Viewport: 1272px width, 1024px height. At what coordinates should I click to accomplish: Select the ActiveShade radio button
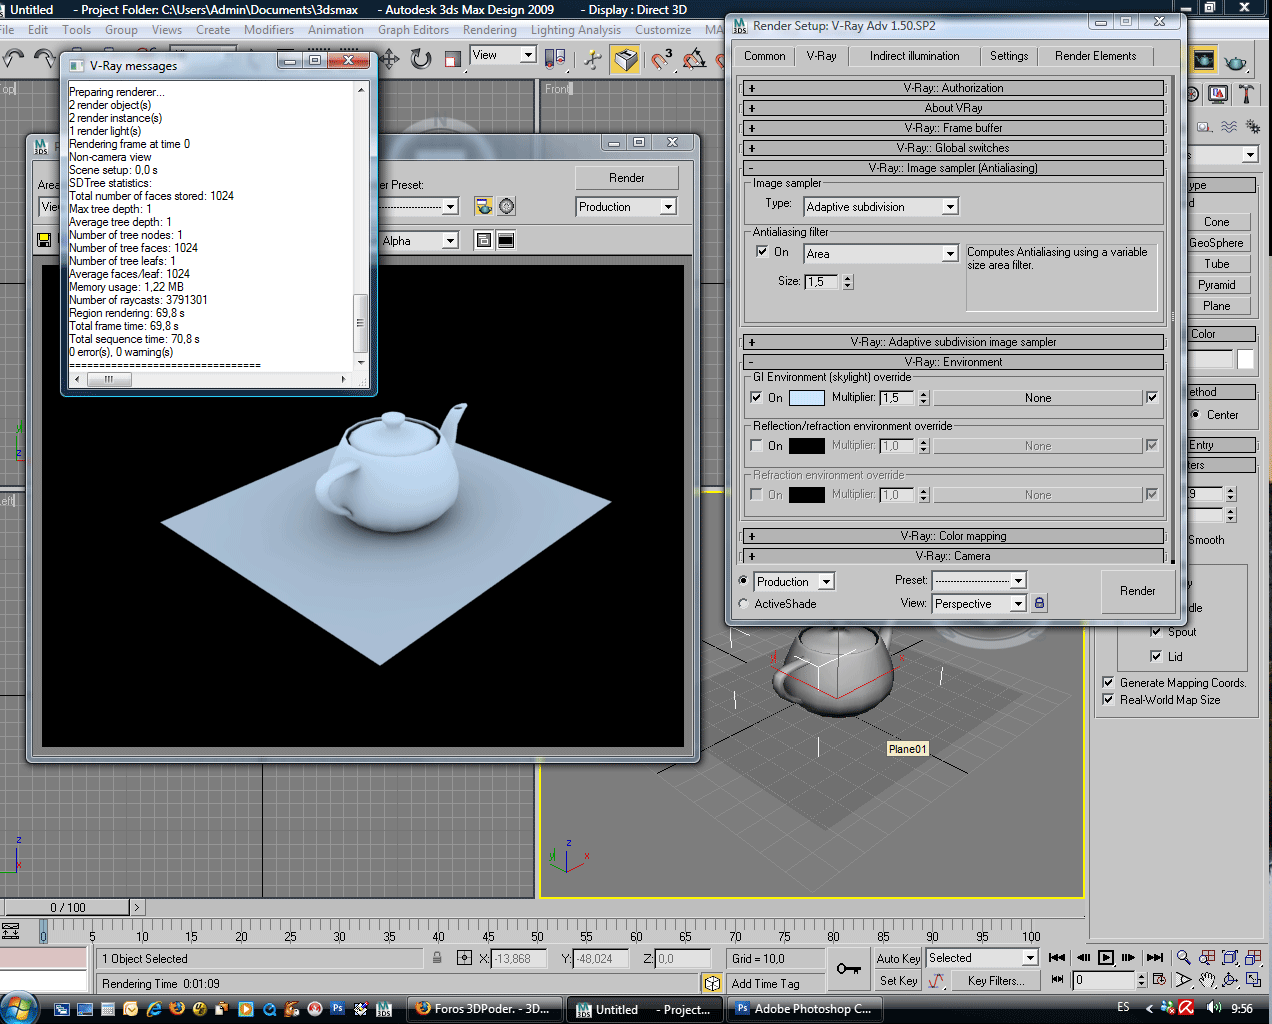pos(743,603)
